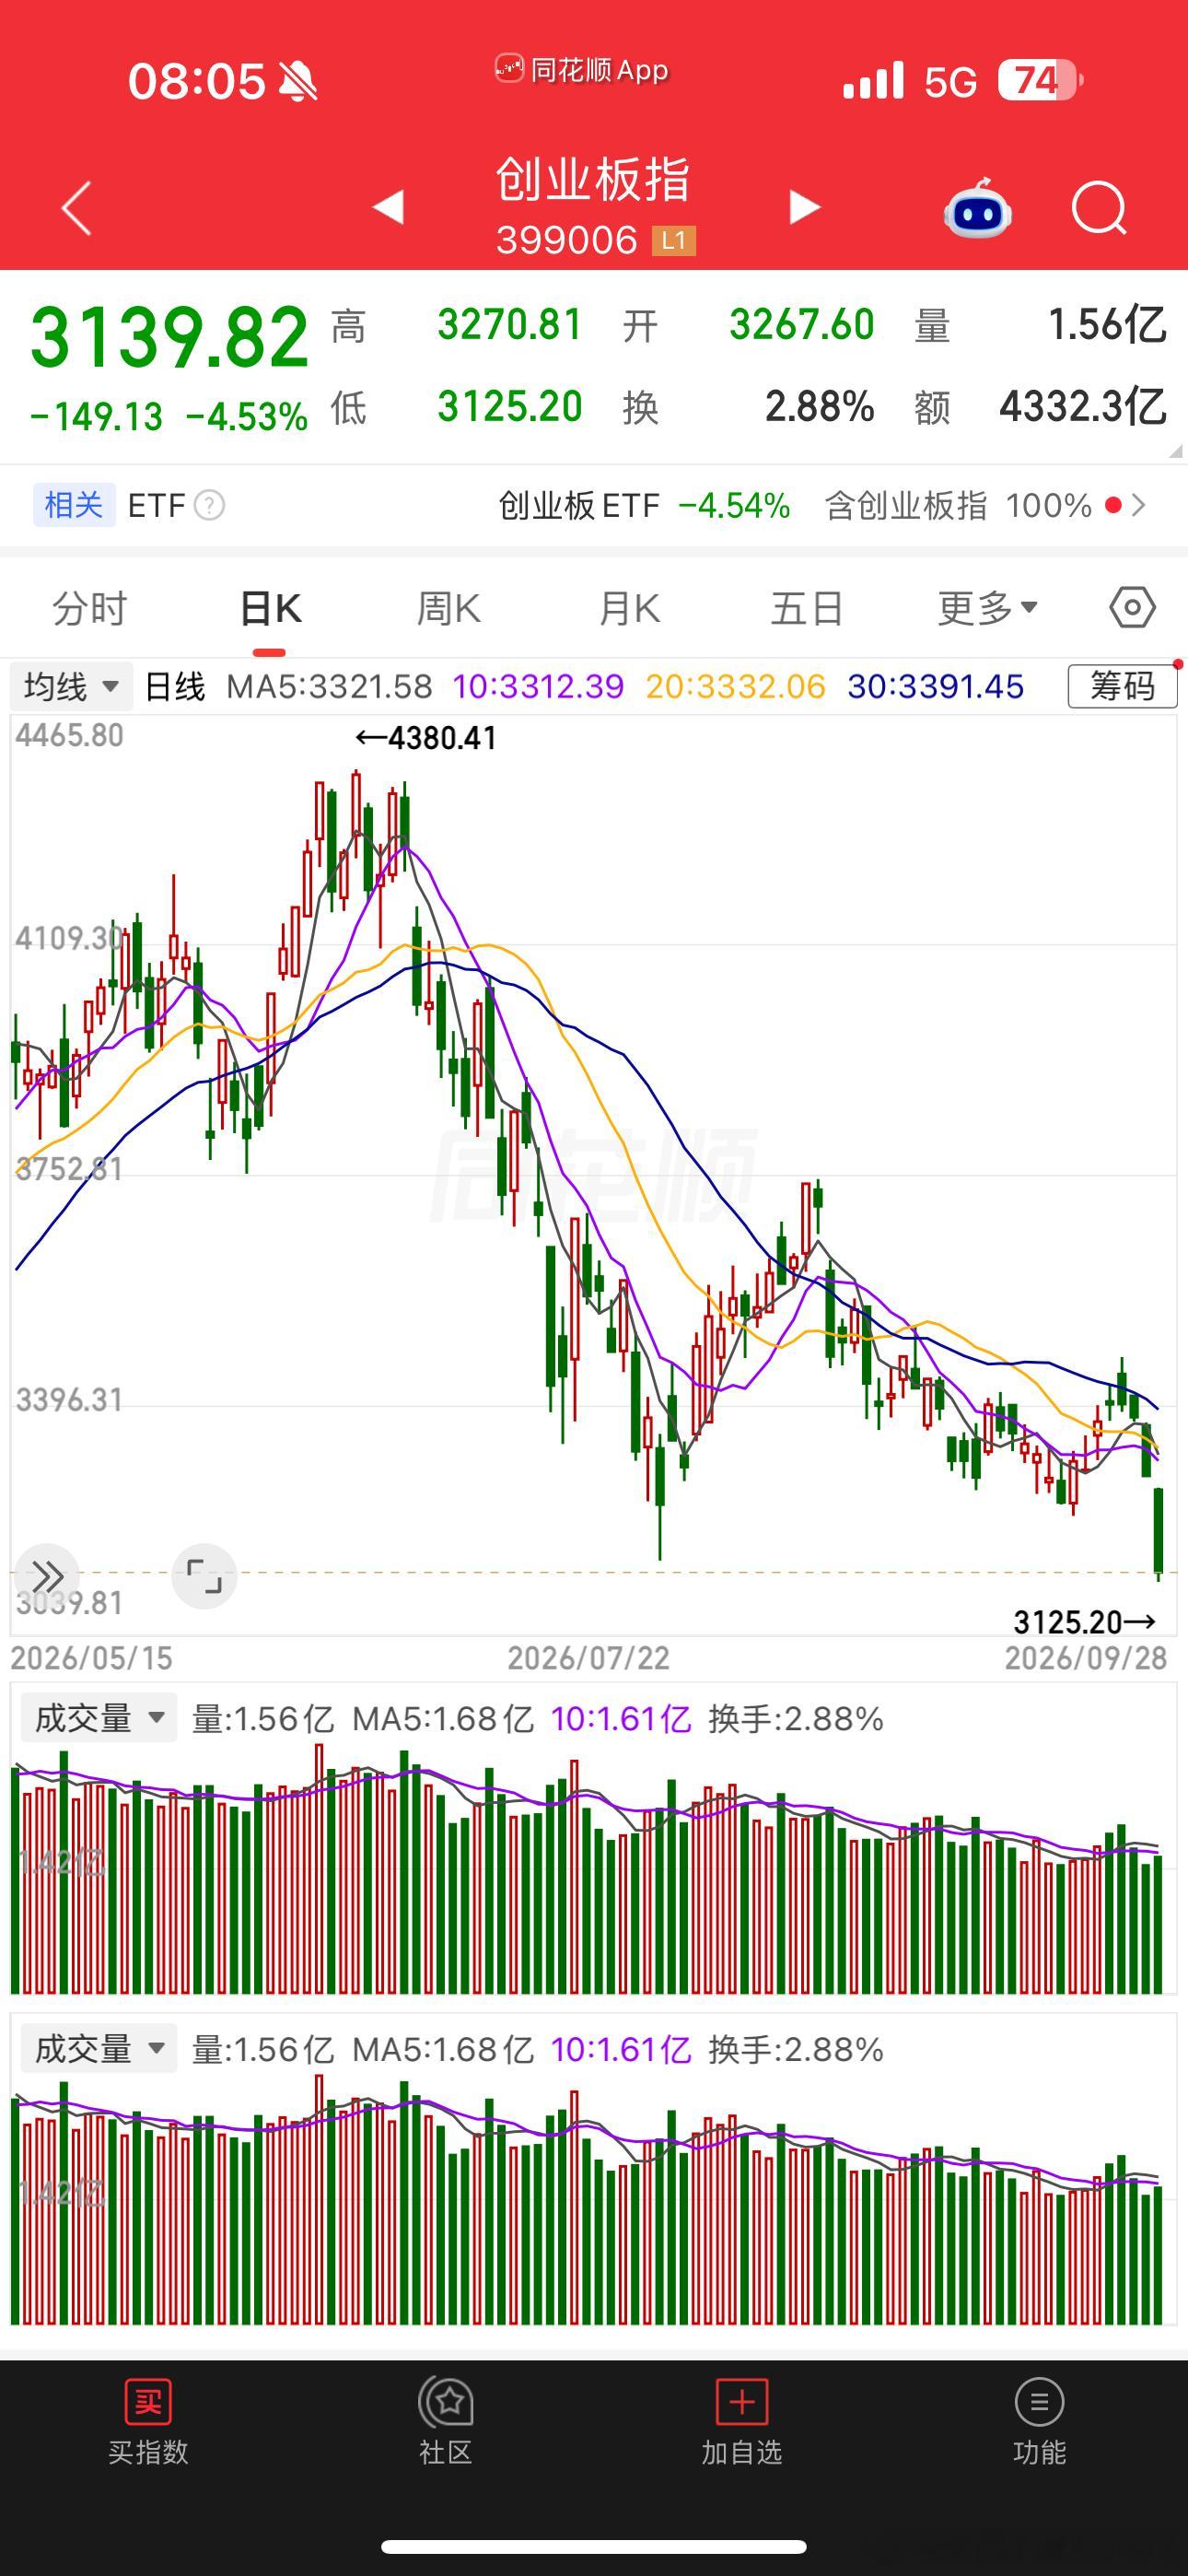Switch to next index with right triangle
Image resolution: width=1188 pixels, height=2576 pixels.
[805, 207]
